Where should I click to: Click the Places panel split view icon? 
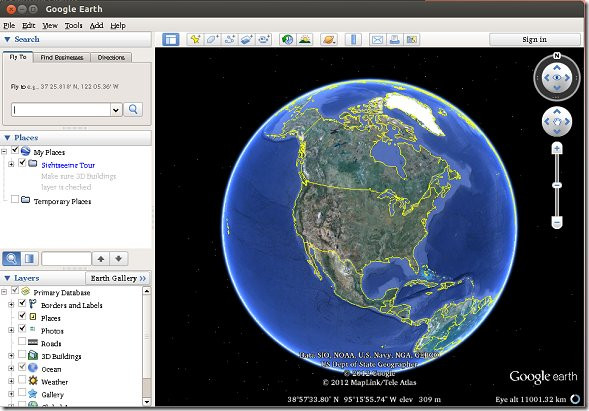29,258
